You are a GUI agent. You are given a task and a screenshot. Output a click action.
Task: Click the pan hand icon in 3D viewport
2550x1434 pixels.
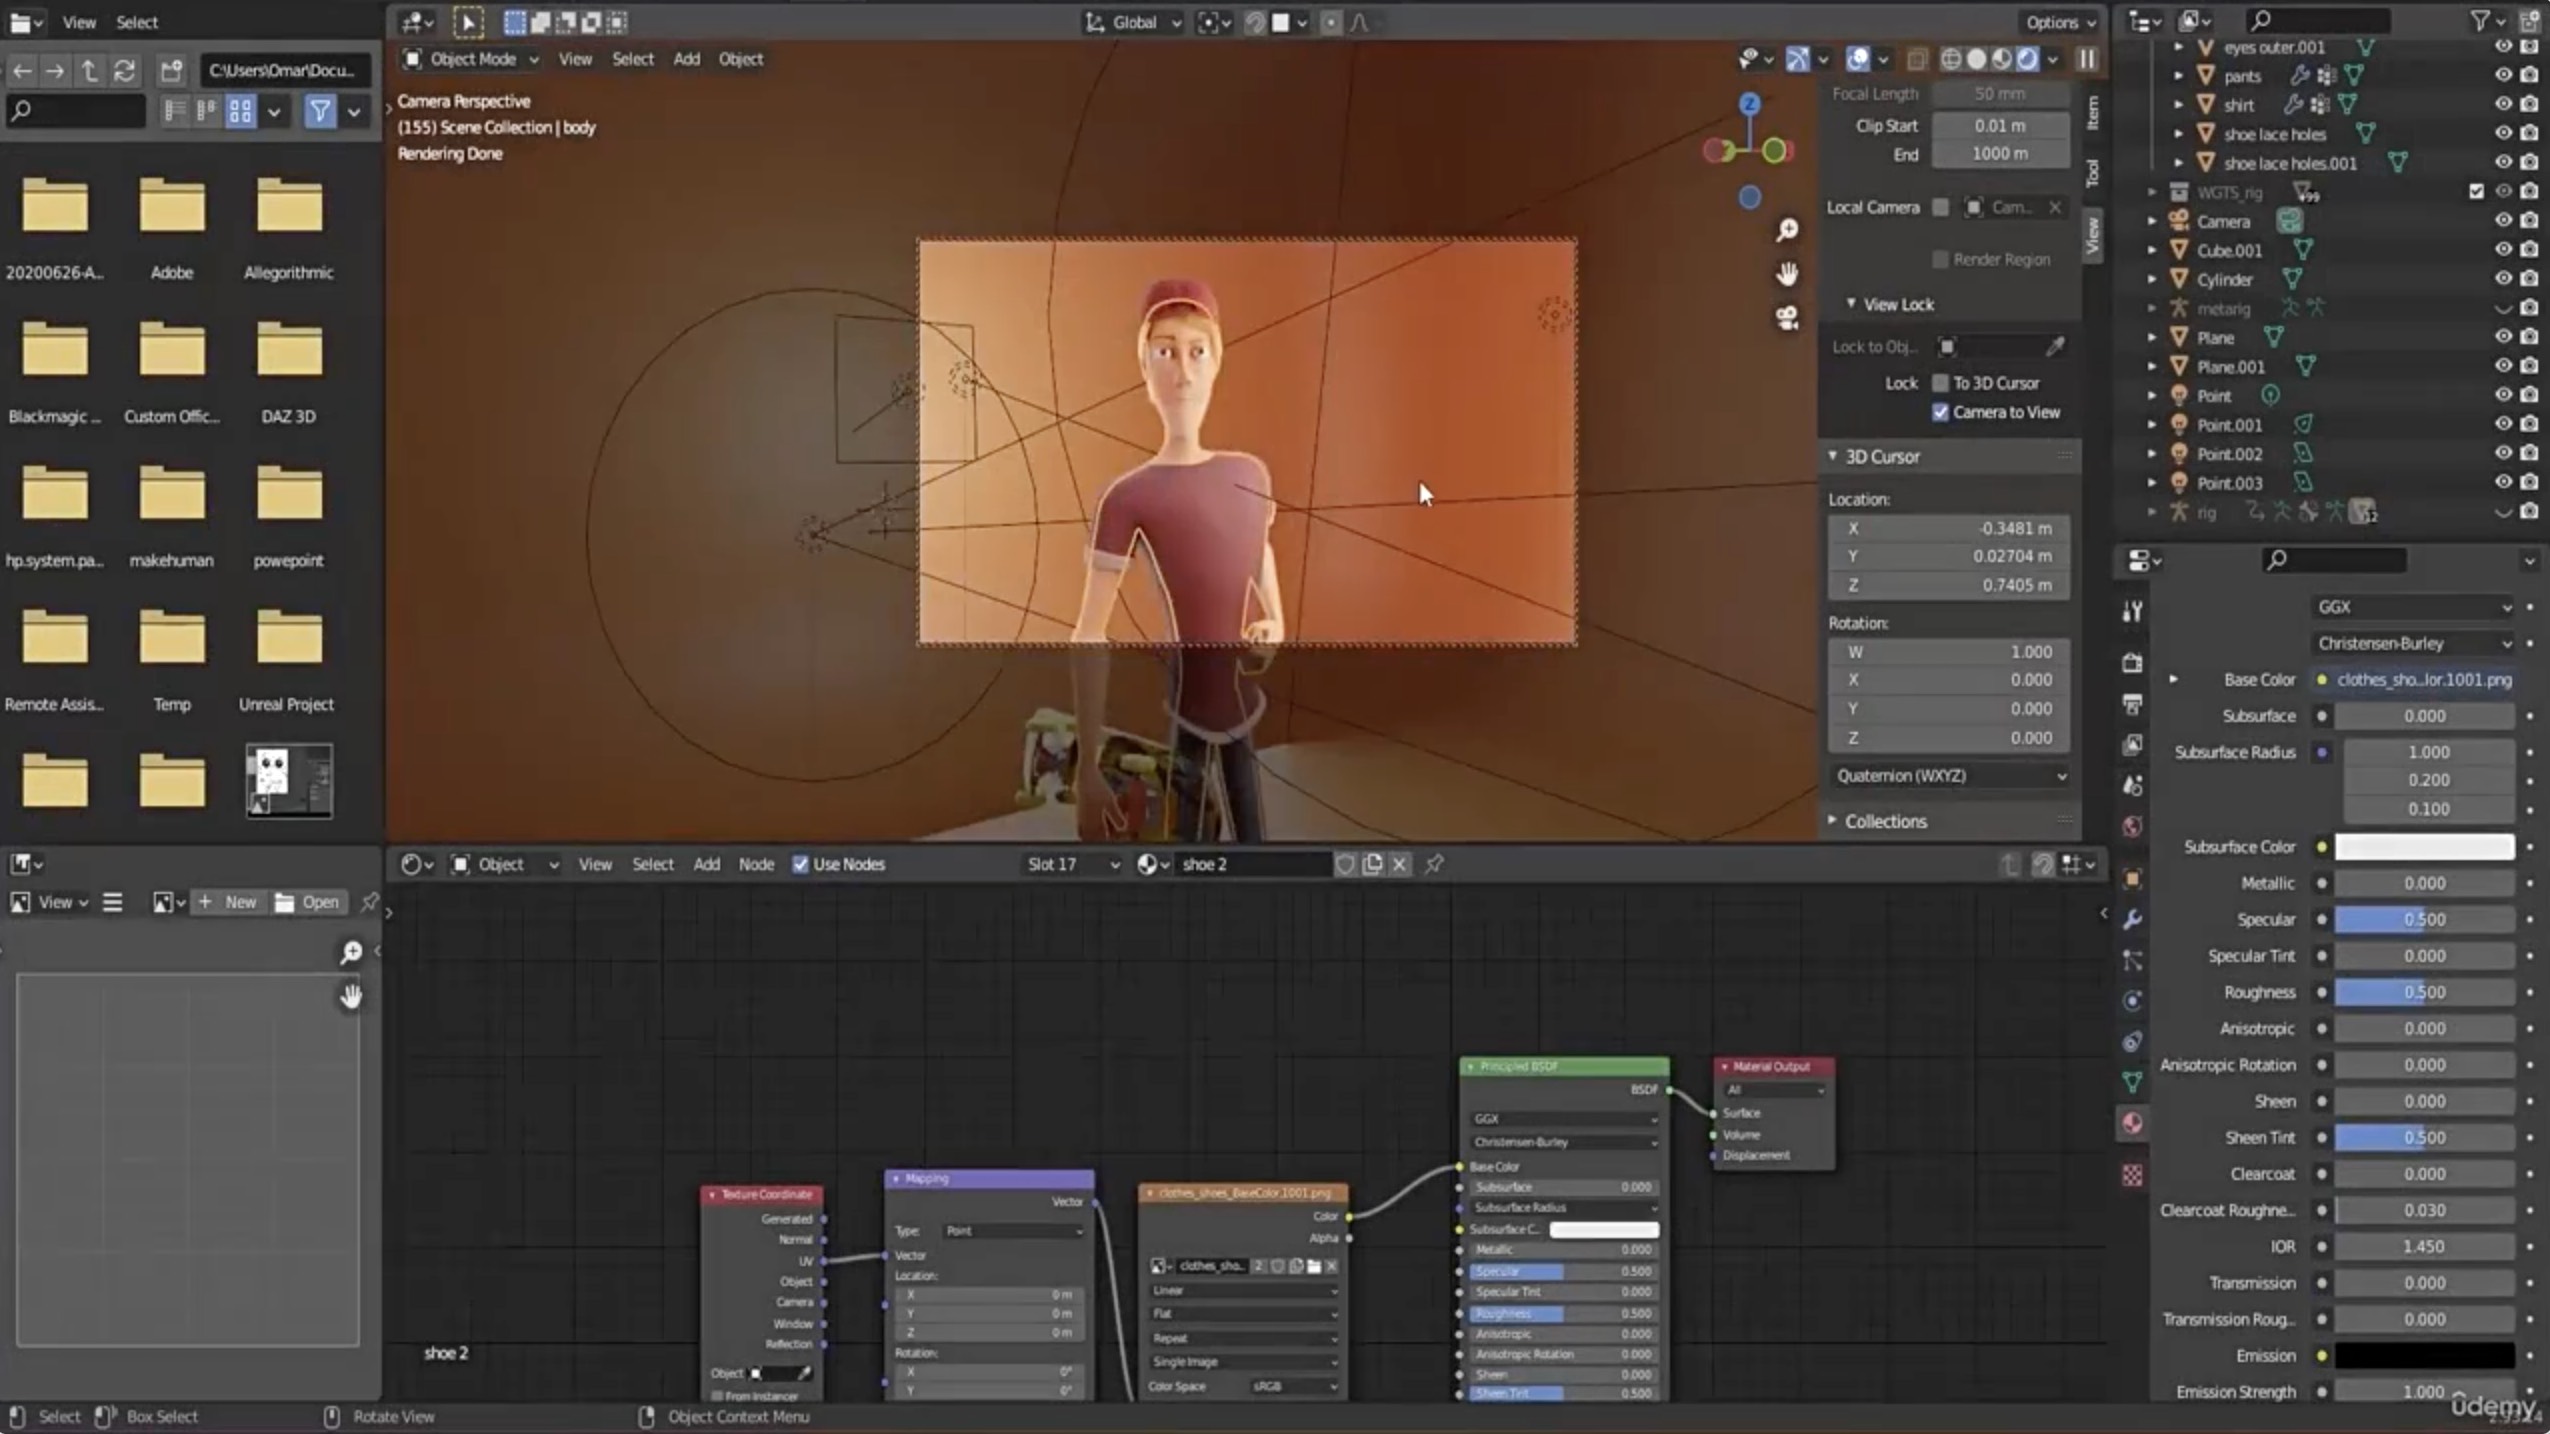(1787, 274)
